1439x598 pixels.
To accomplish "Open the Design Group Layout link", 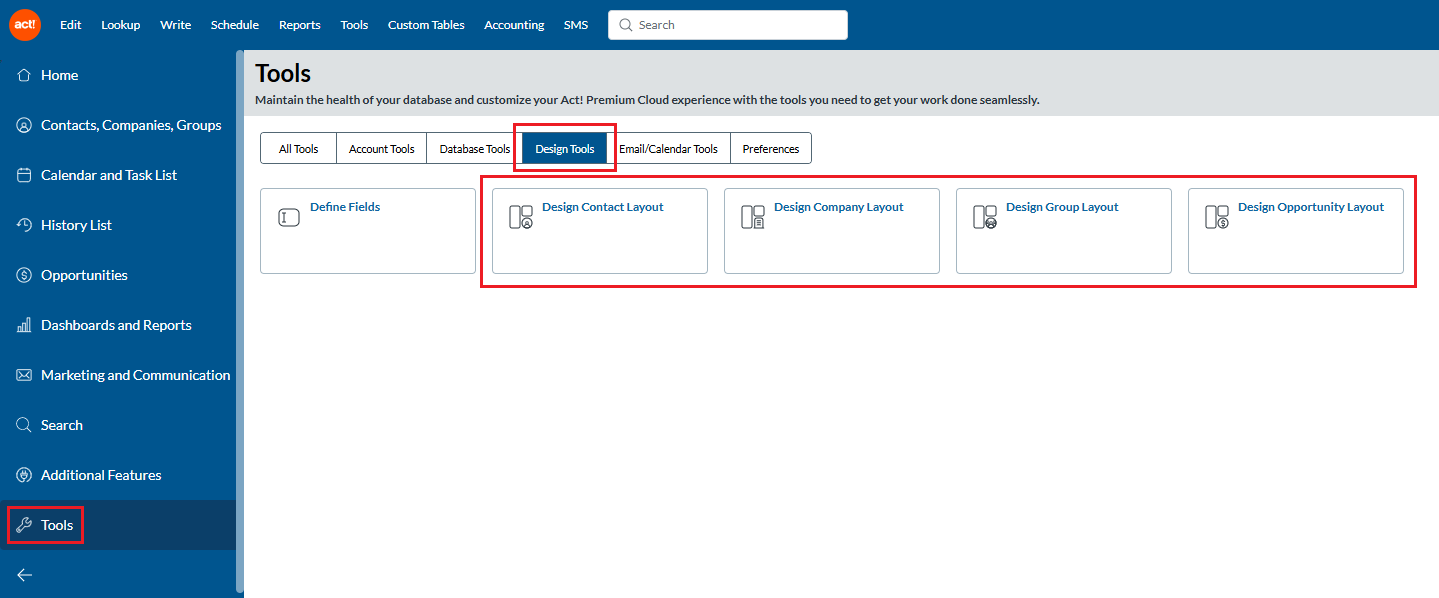I will pos(1062,207).
